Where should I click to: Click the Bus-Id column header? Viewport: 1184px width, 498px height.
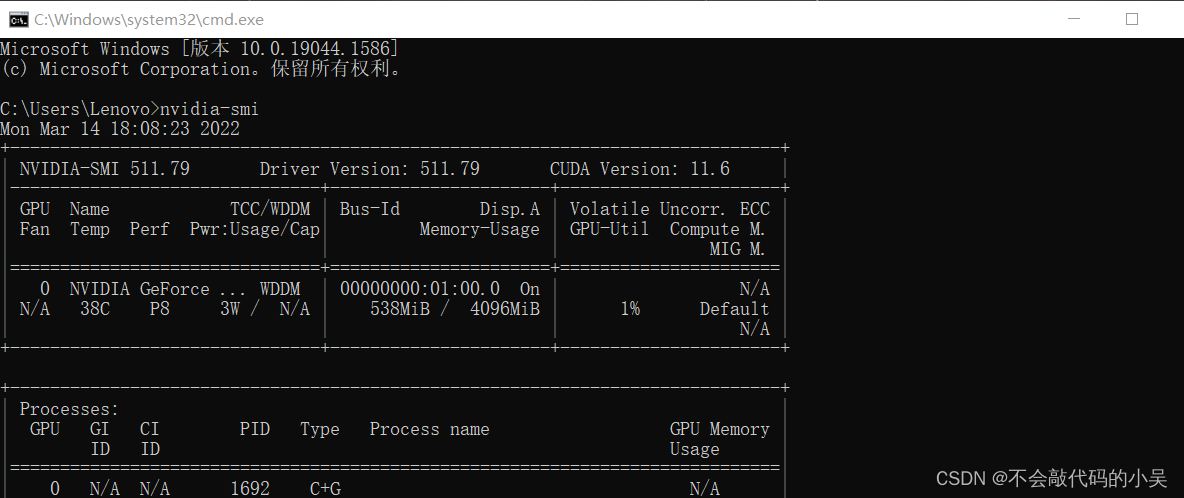[369, 209]
